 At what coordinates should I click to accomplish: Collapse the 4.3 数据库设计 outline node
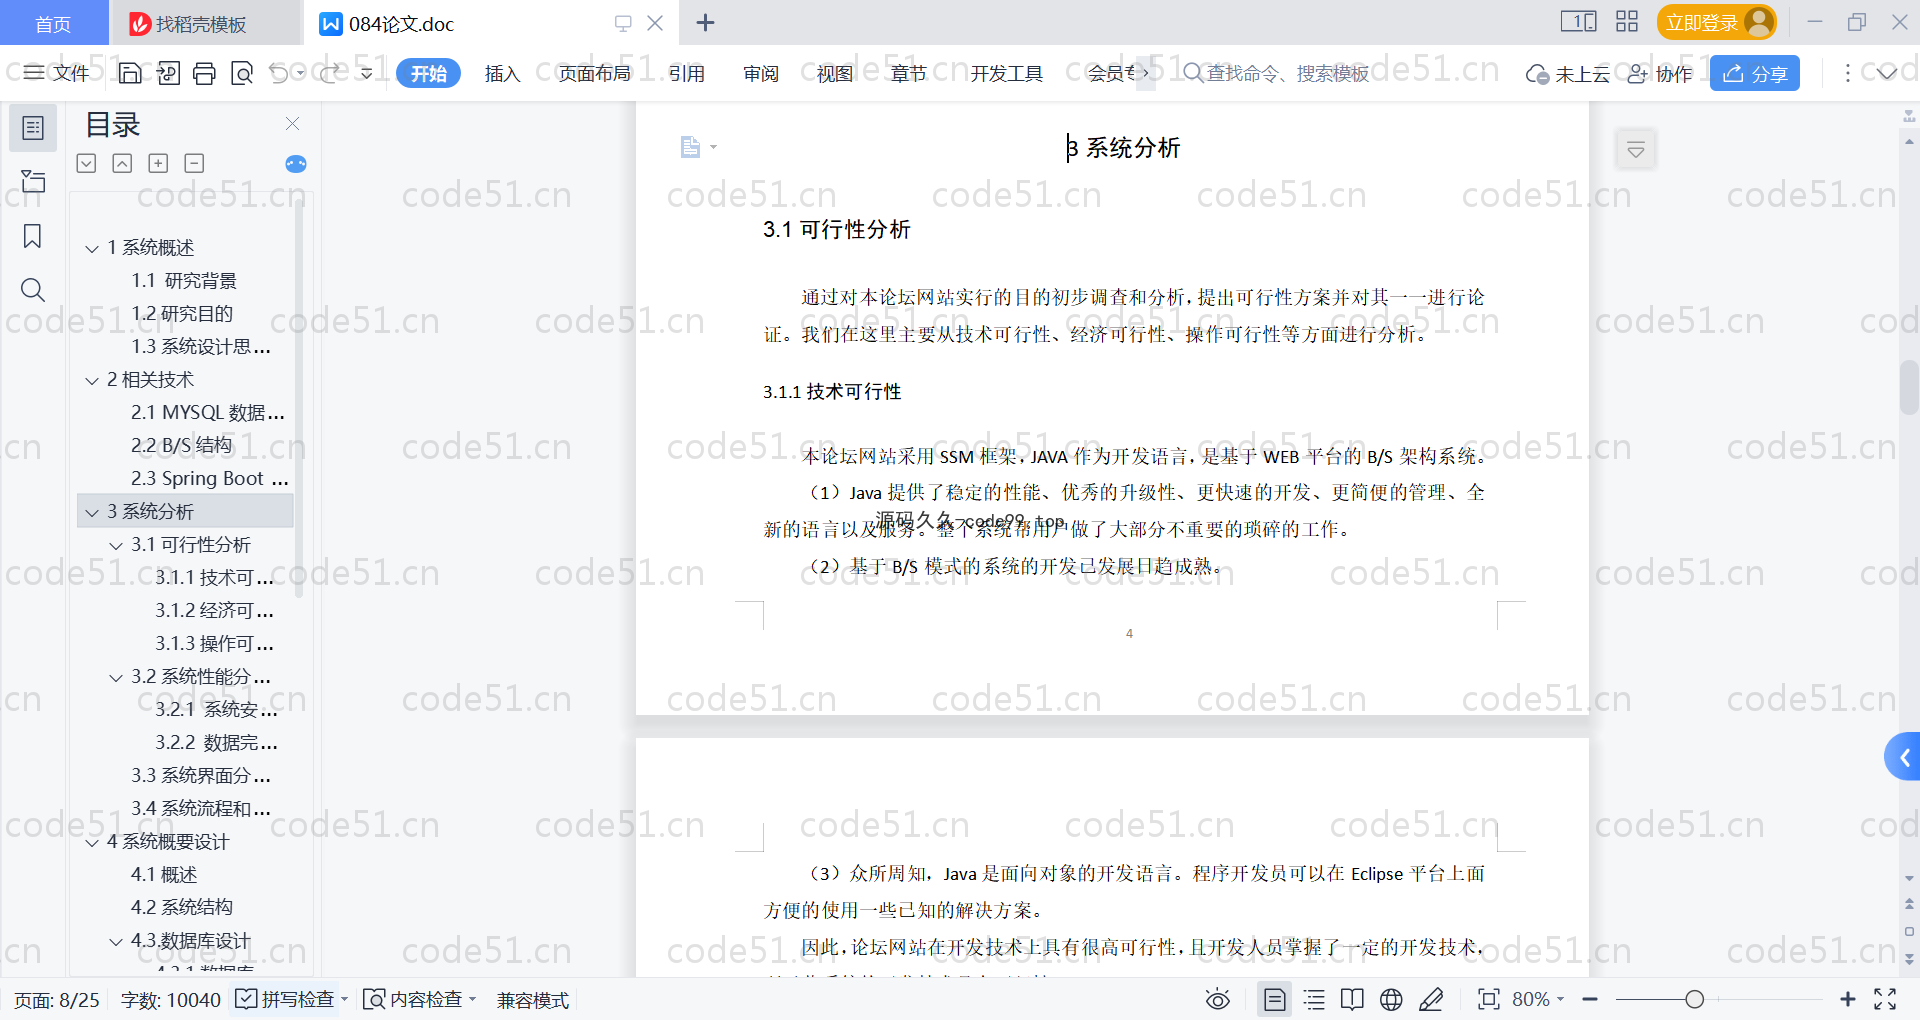coord(116,941)
